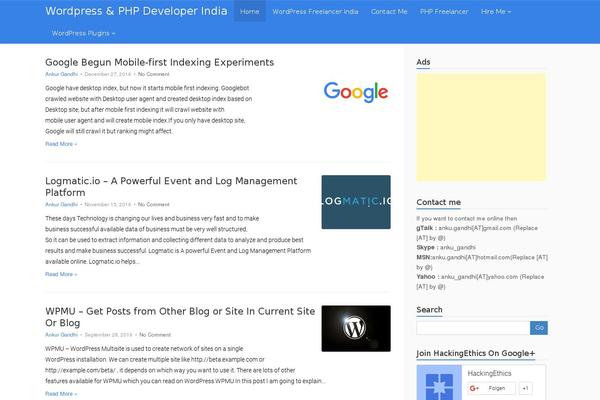Click the Skype anku_gandhi contact line
Screen dimensions: 600x400
pyautogui.click(x=446, y=247)
